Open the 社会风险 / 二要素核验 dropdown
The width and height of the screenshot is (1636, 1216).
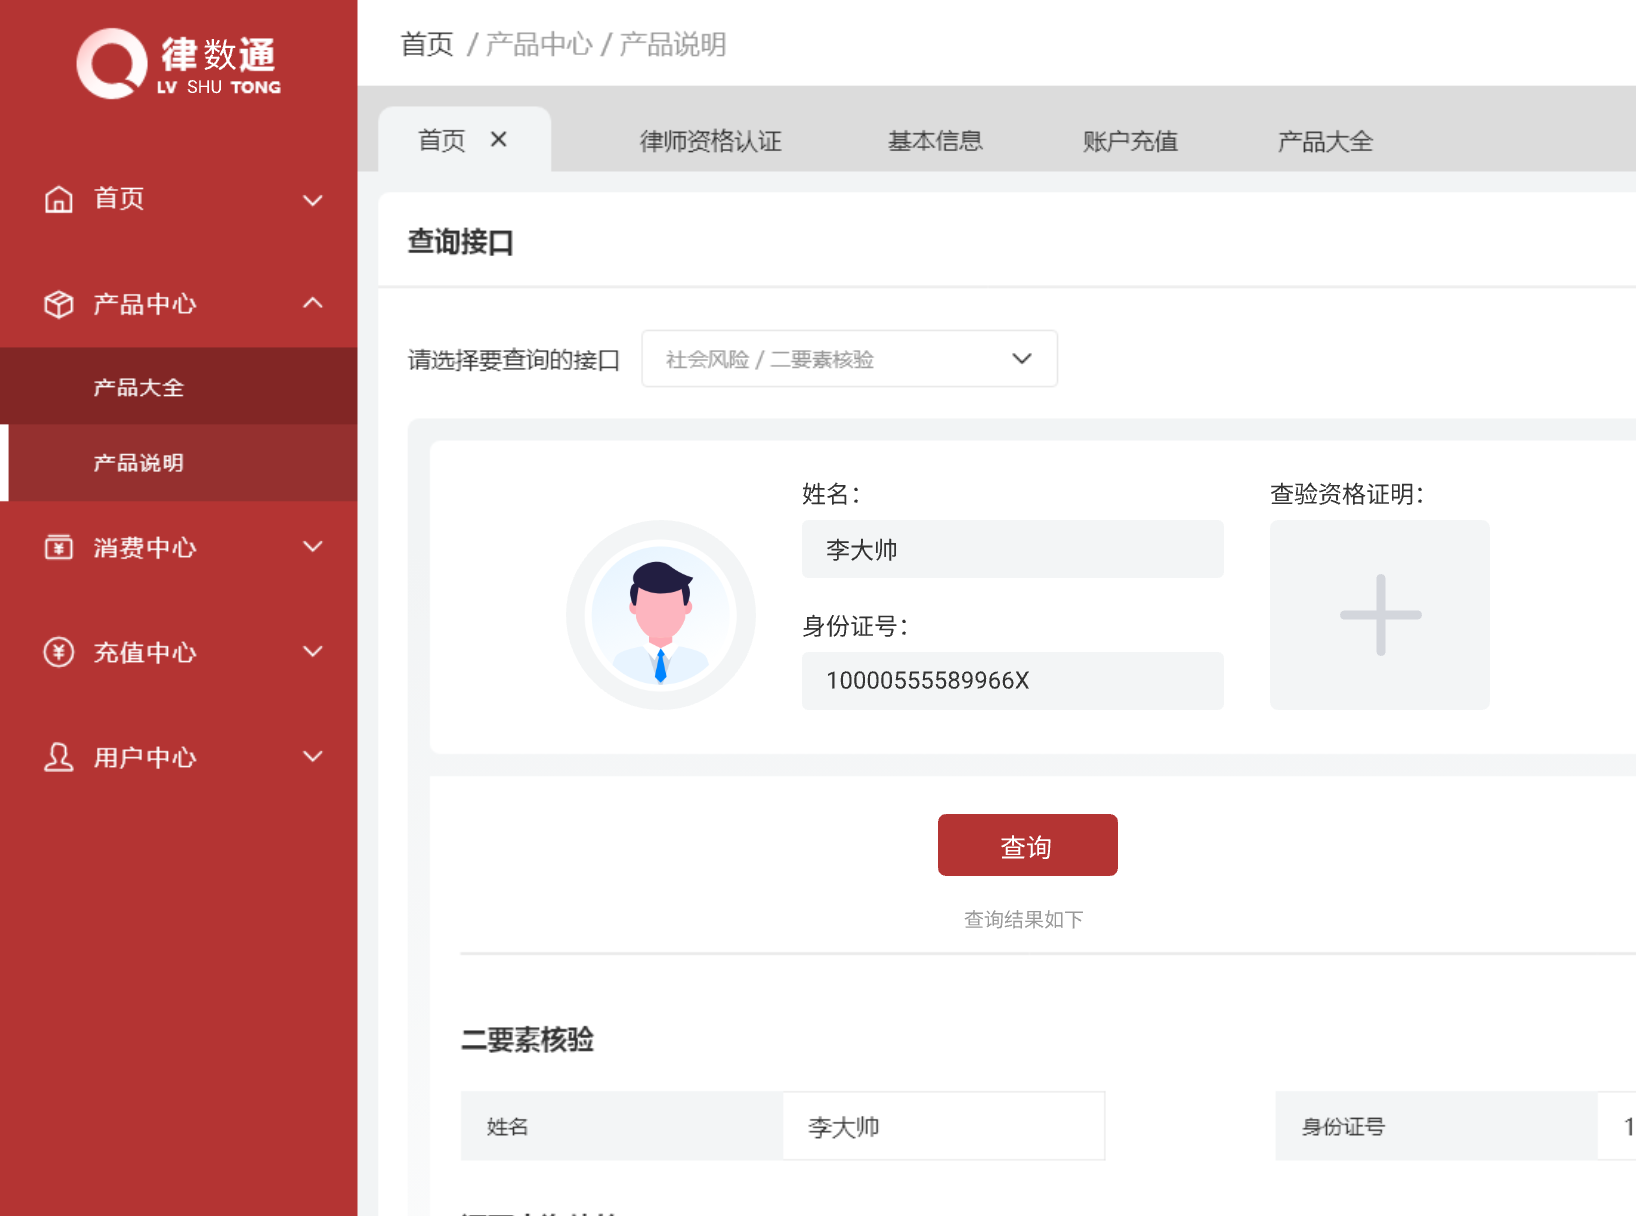coord(849,359)
